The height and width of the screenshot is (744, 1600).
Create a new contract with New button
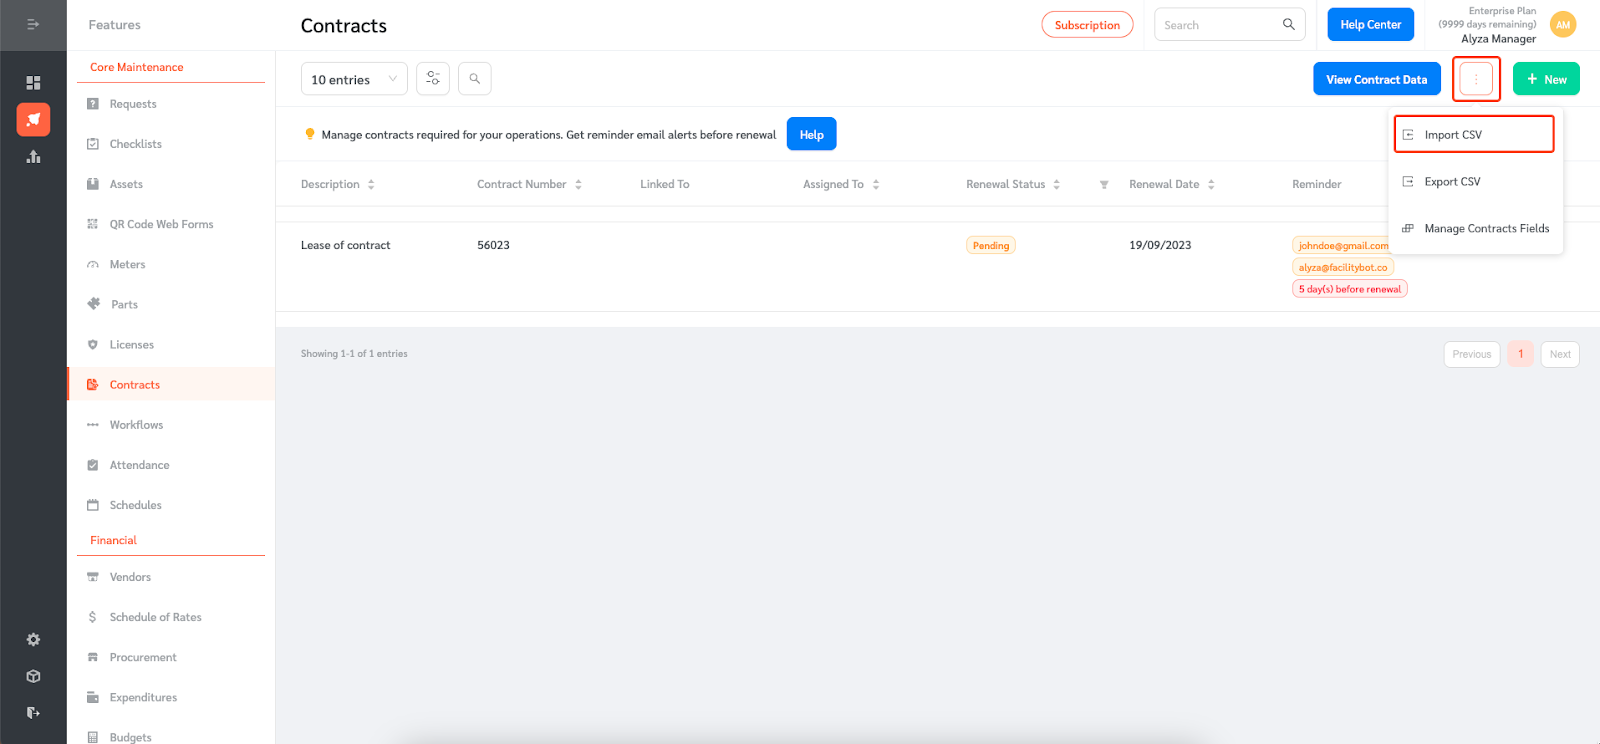[x=1546, y=79]
